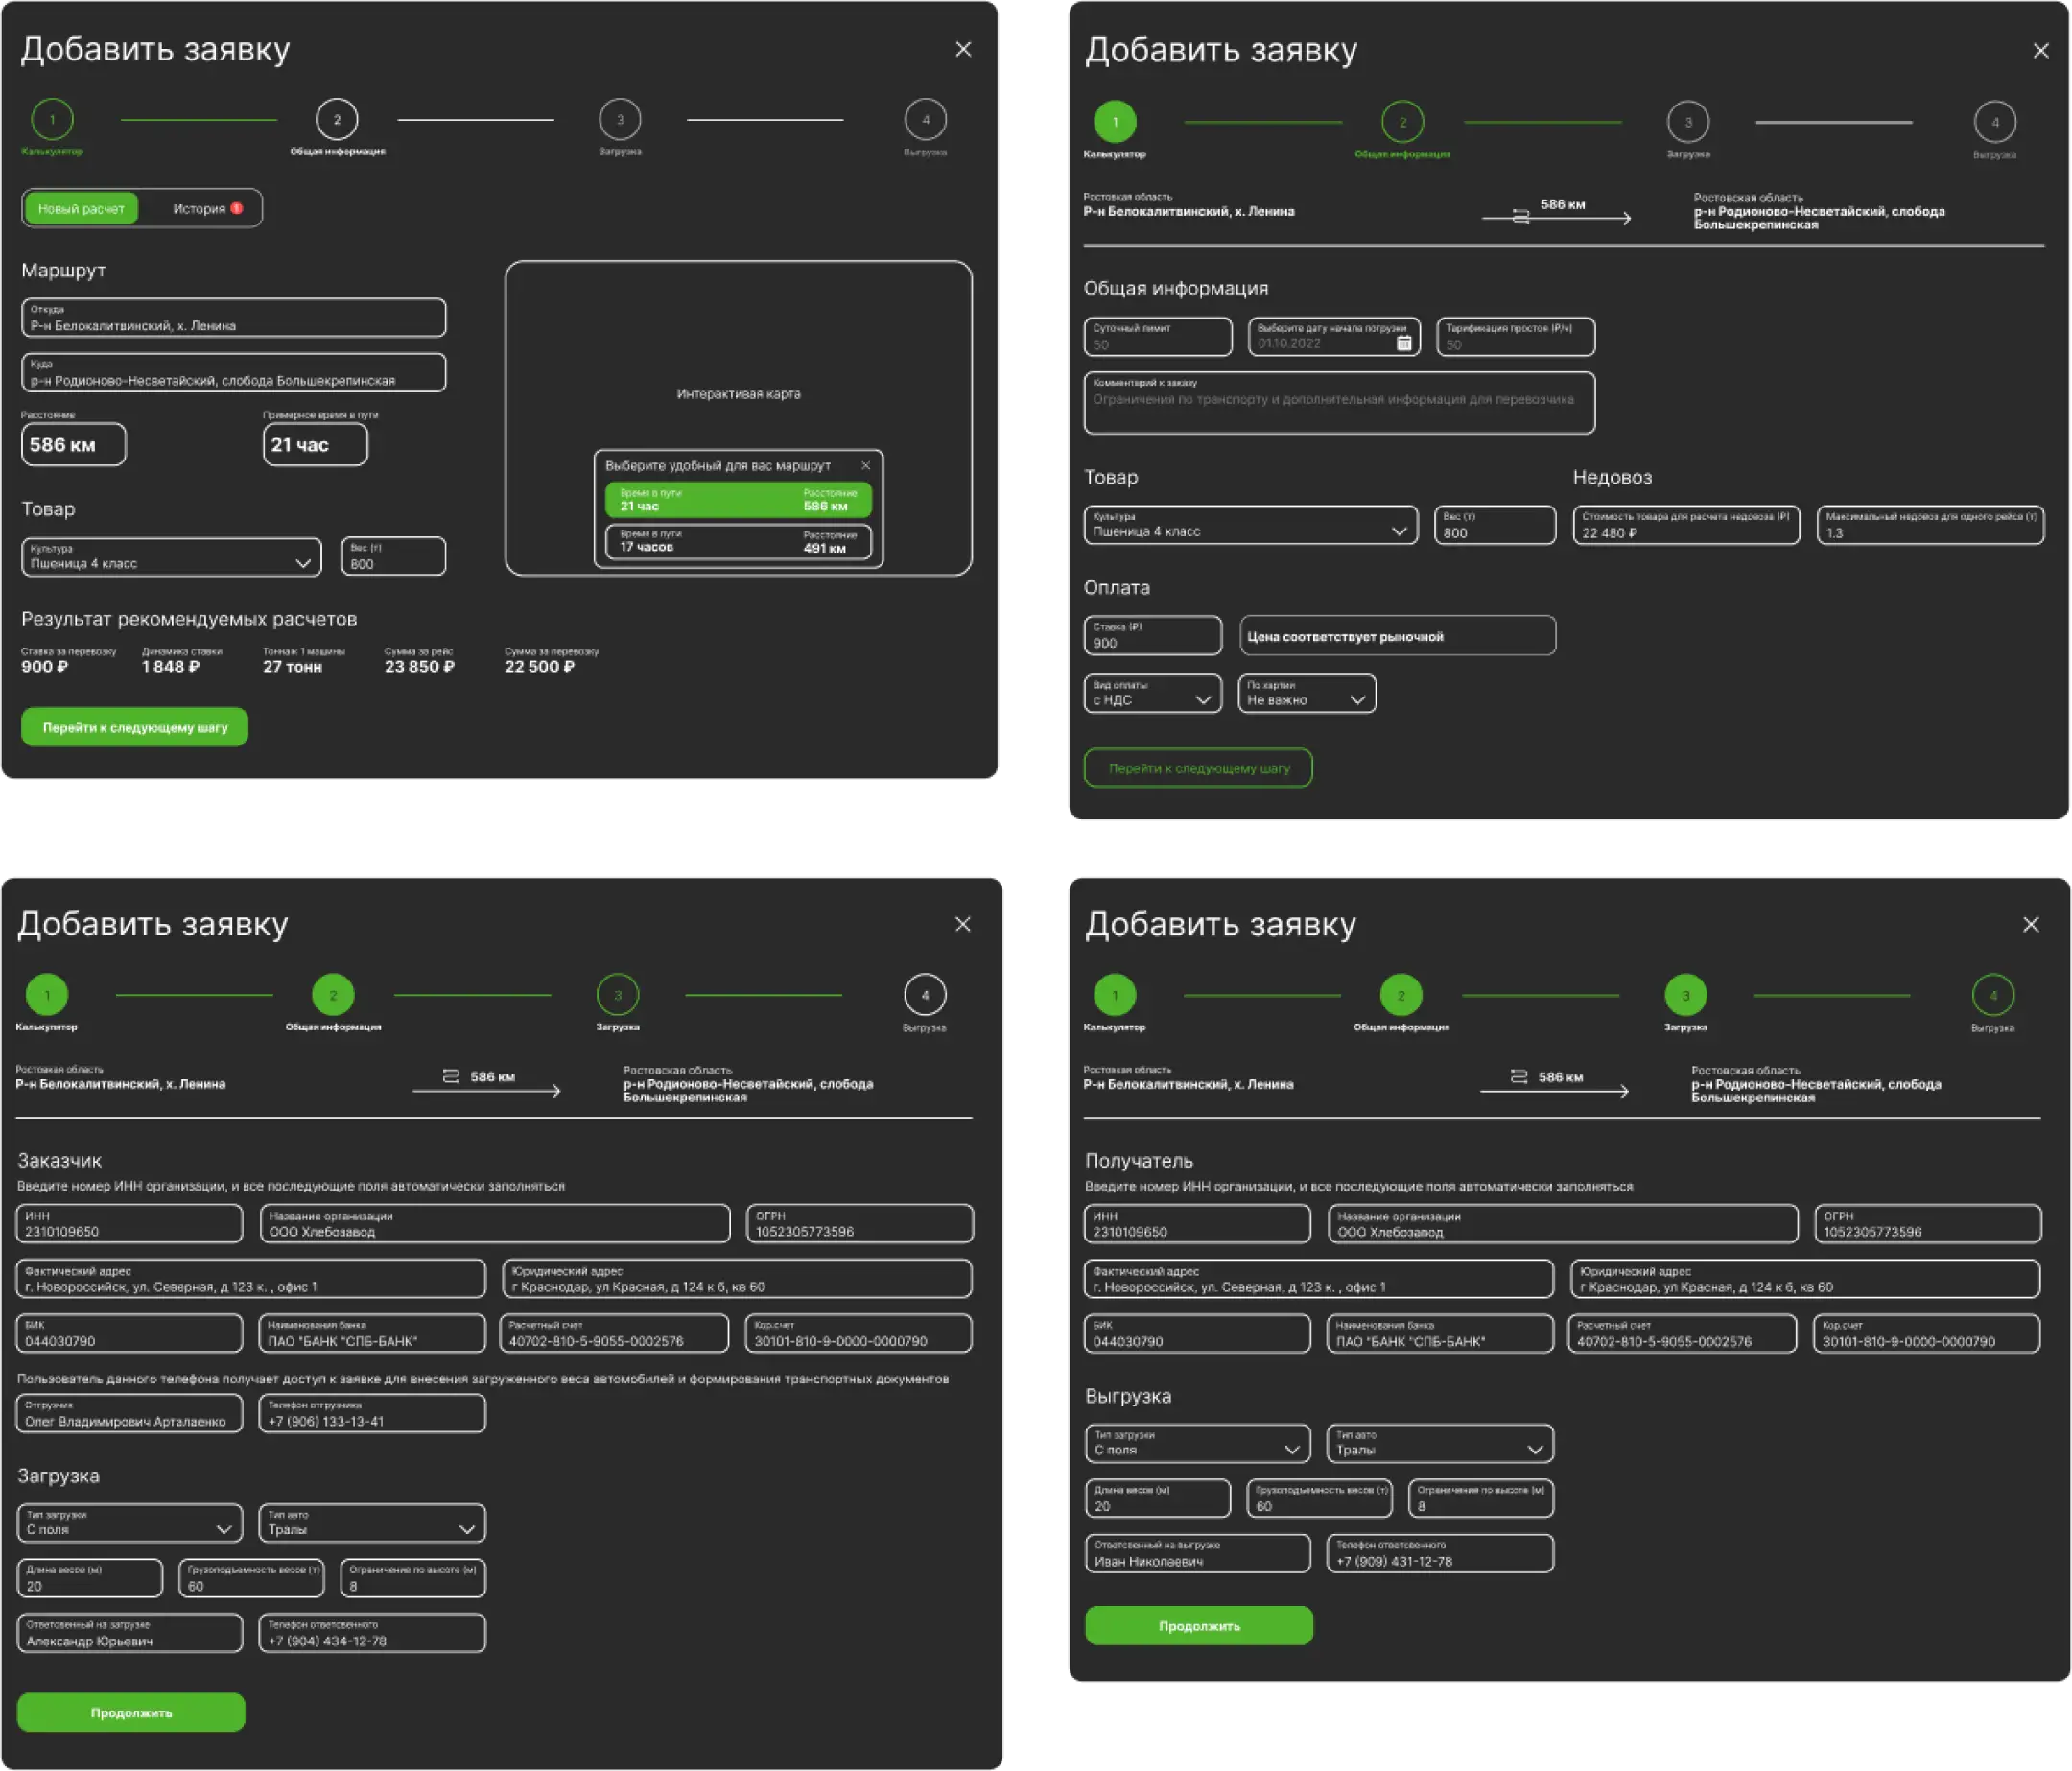Expand the 'Вид оплаты' с НДС dropdown

pos(1153,694)
